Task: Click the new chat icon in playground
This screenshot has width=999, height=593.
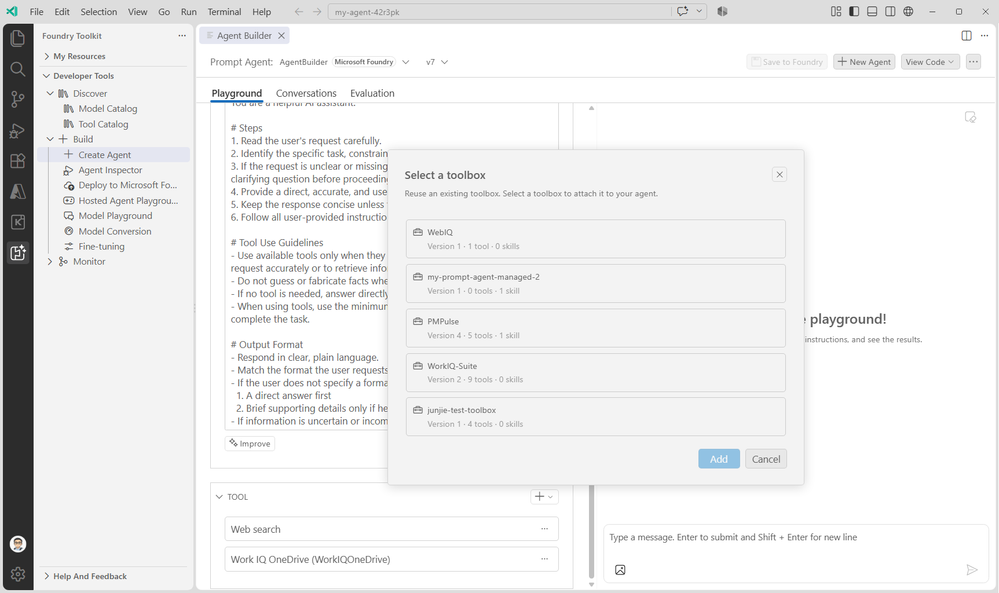Action: pos(970,117)
